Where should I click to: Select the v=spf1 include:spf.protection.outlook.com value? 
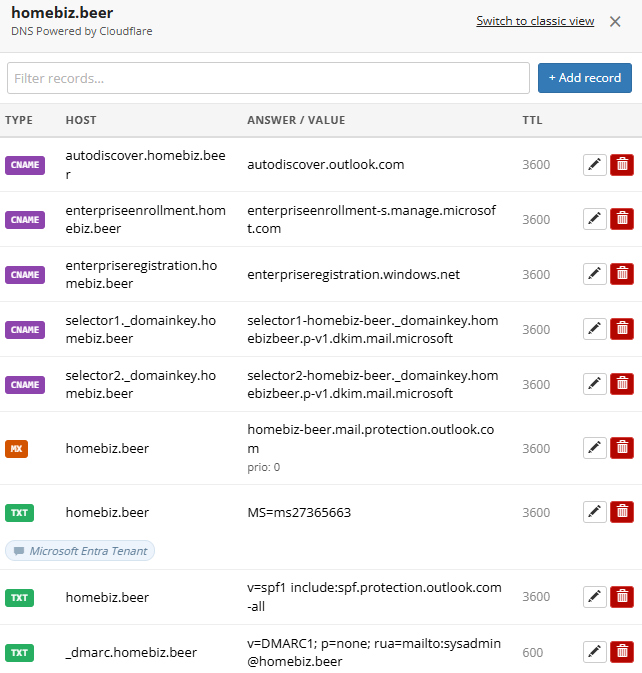pos(374,597)
